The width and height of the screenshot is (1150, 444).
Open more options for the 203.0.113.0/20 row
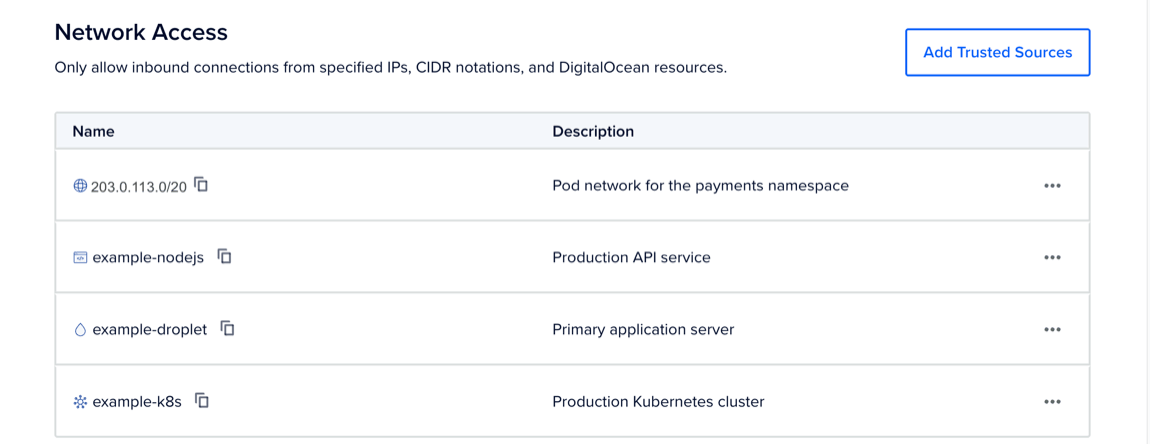tap(1052, 186)
